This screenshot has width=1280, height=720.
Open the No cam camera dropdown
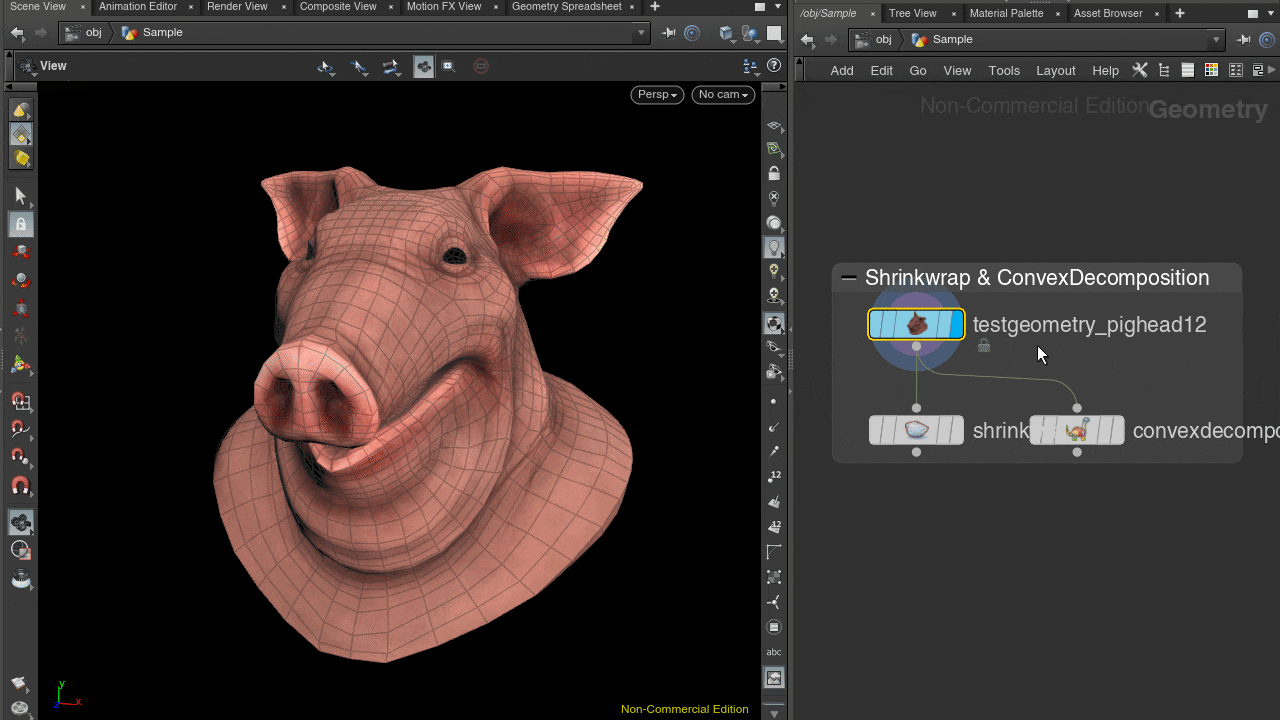(723, 95)
